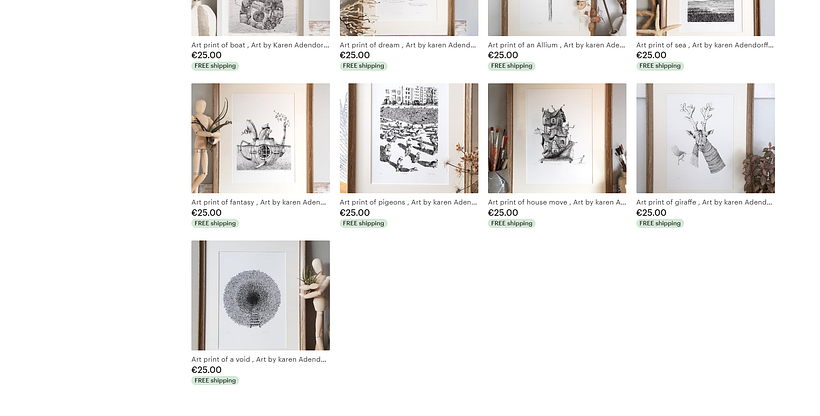Select the 'Art print of pigeons' title
The height and width of the screenshot is (416, 820).
click(x=408, y=202)
